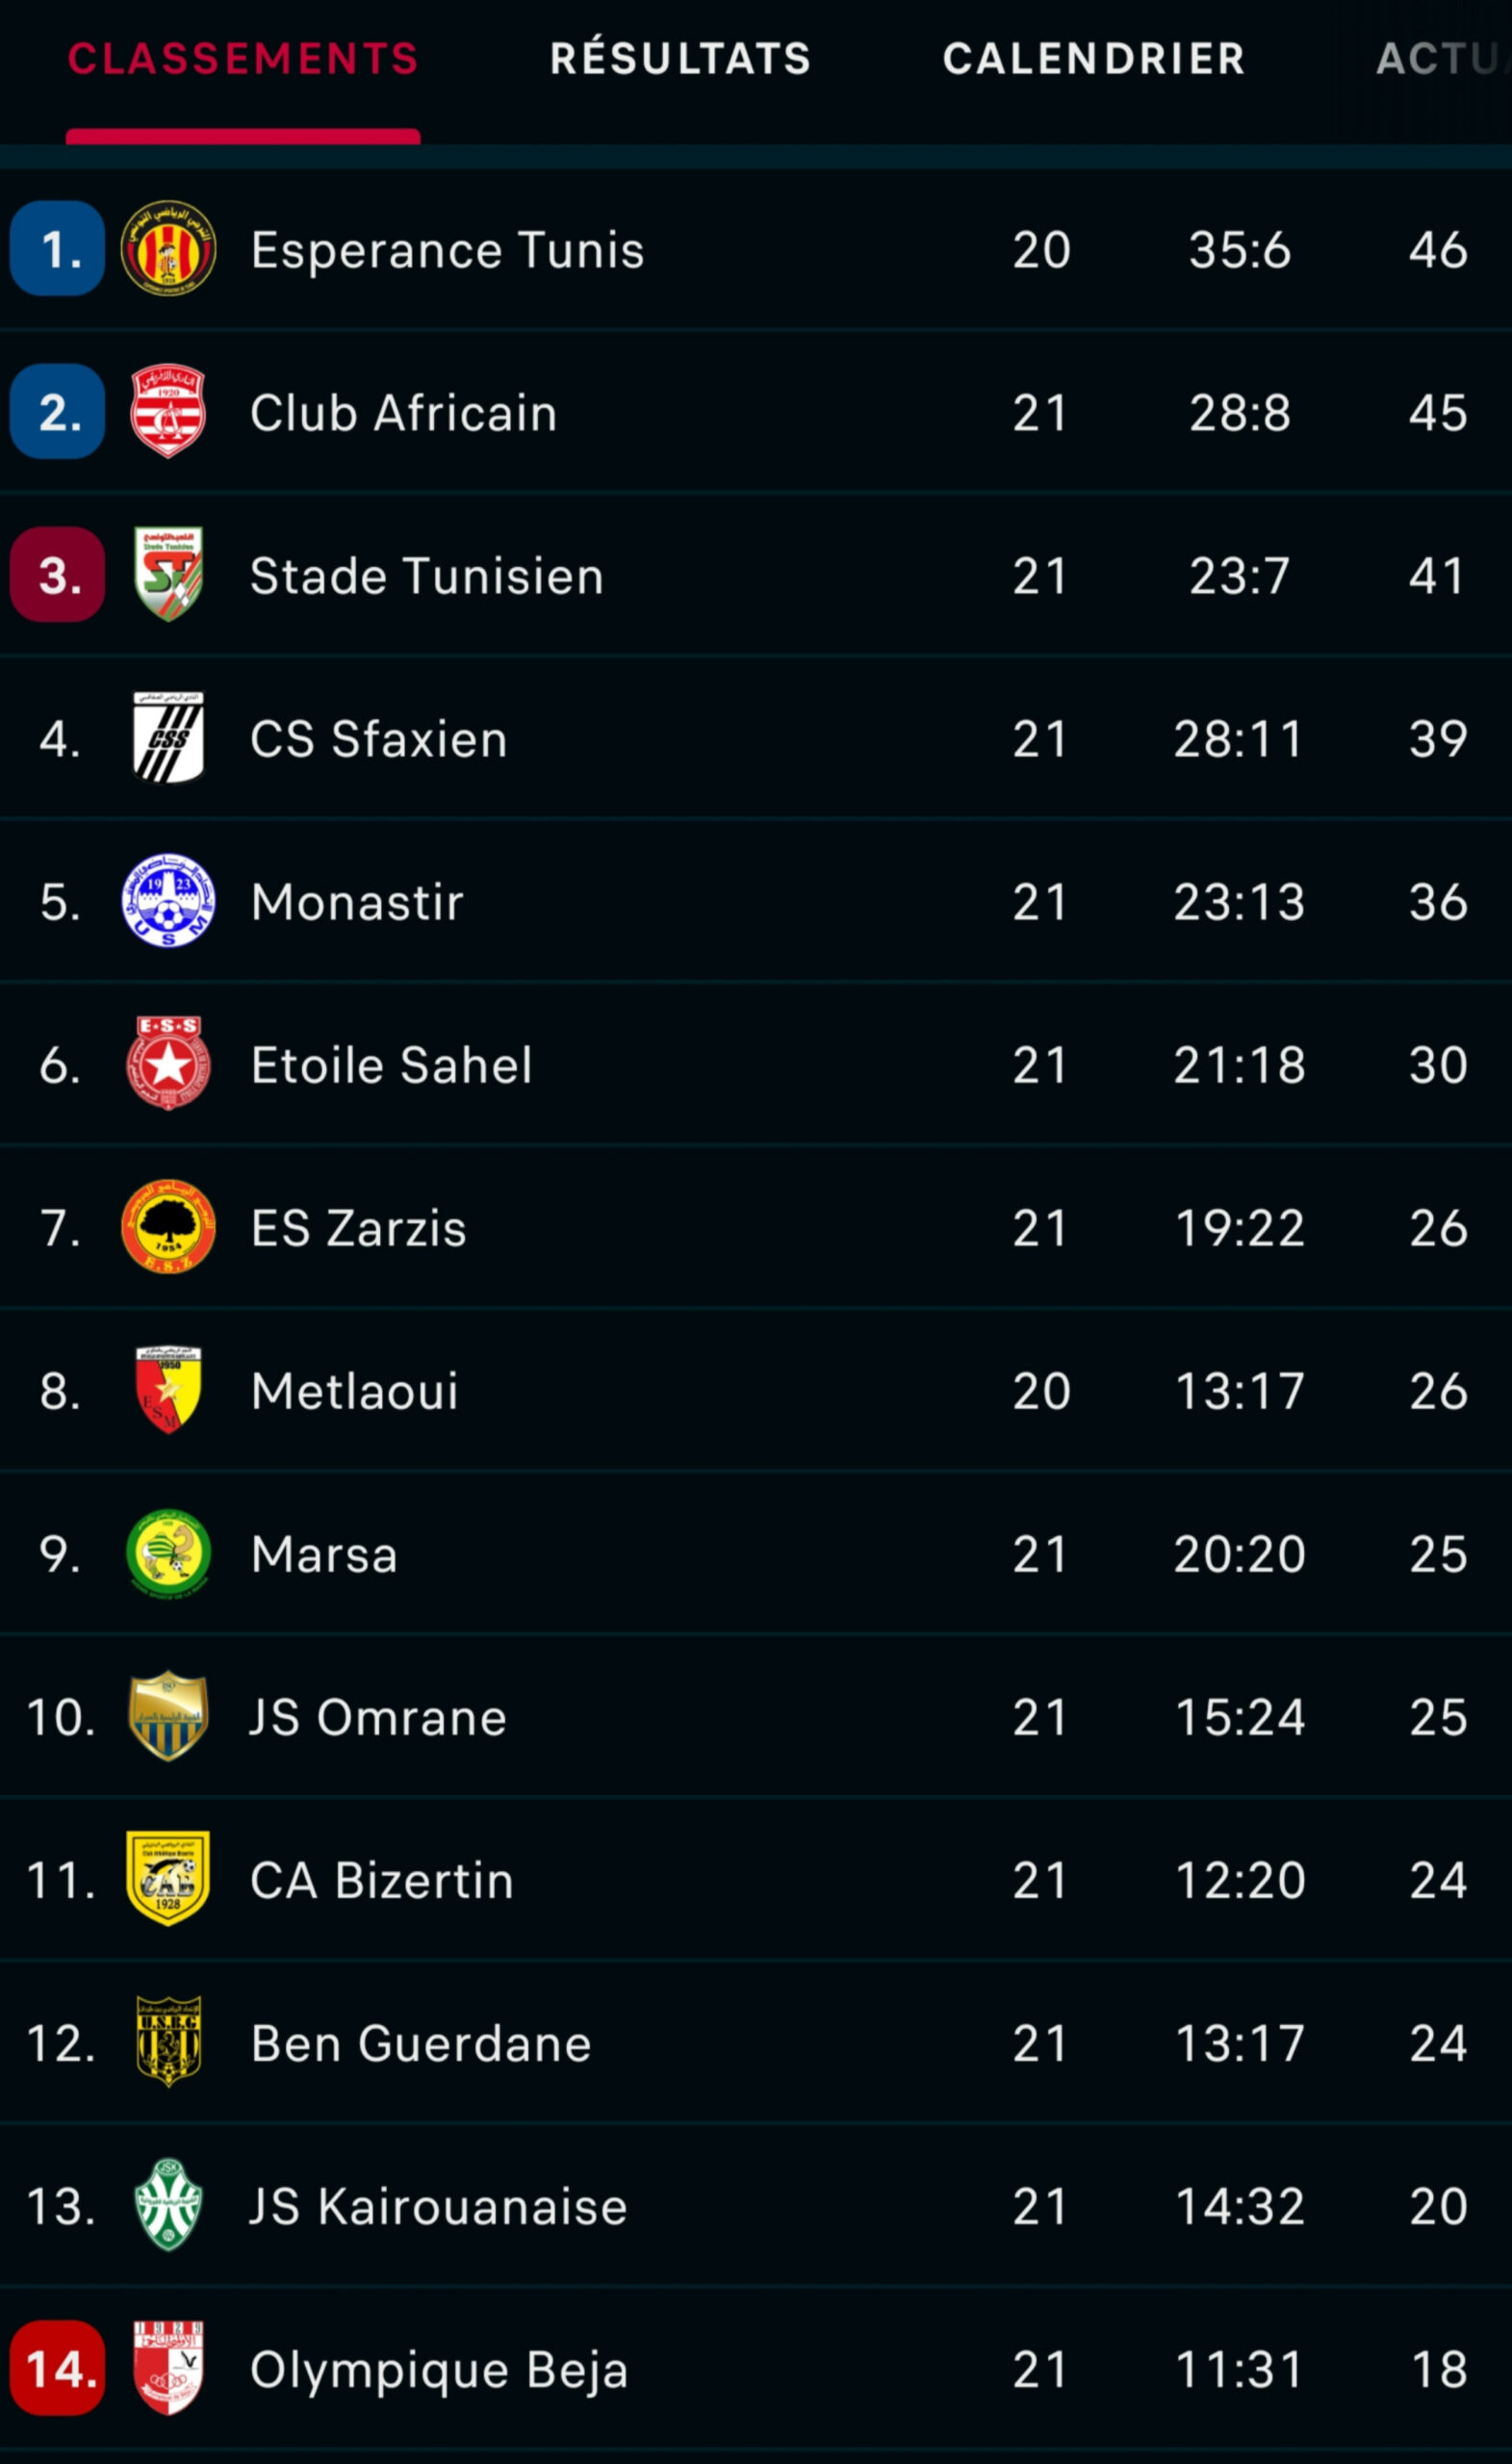Tap the Esperance Tunis club crest
This screenshot has height=2464, width=1512.
coord(168,248)
